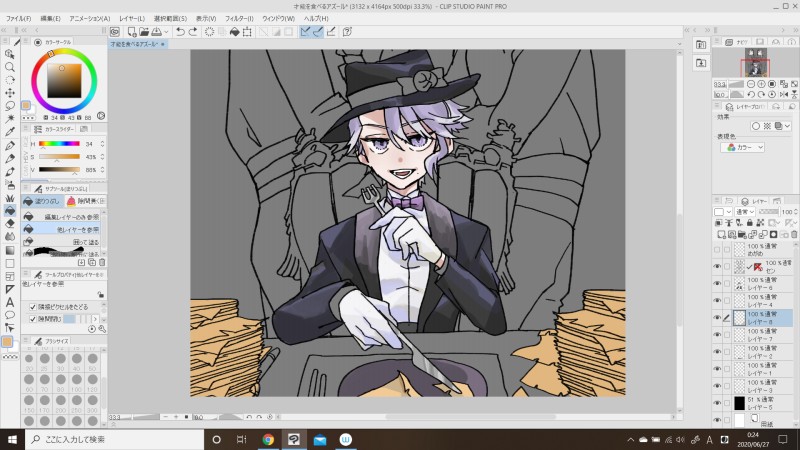Viewport: 800px width, 450px height.
Task: Select the 囲って塗る subtool
Action: [x=62, y=241]
